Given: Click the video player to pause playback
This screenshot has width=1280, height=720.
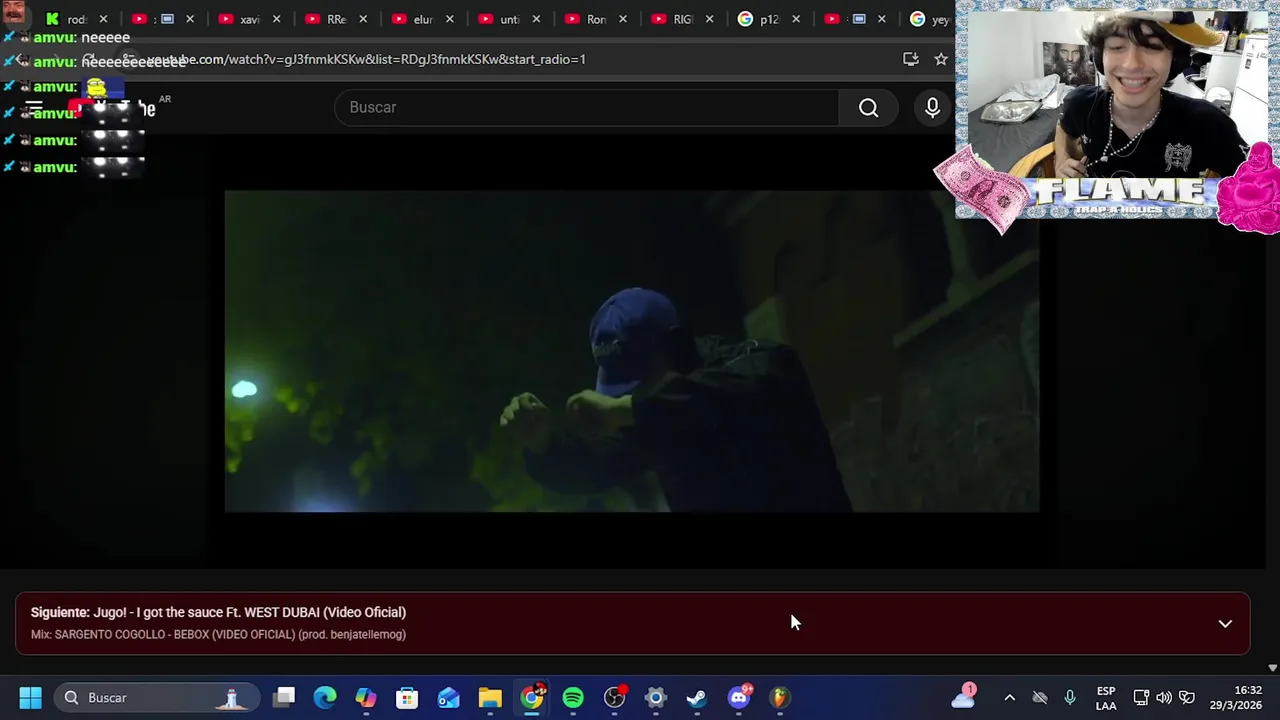Looking at the screenshot, I should pos(632,351).
